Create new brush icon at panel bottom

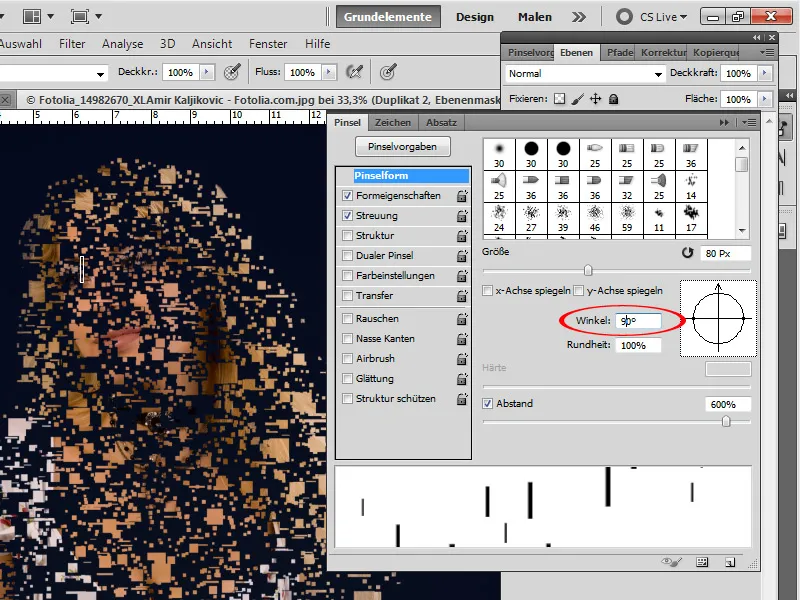[x=730, y=562]
